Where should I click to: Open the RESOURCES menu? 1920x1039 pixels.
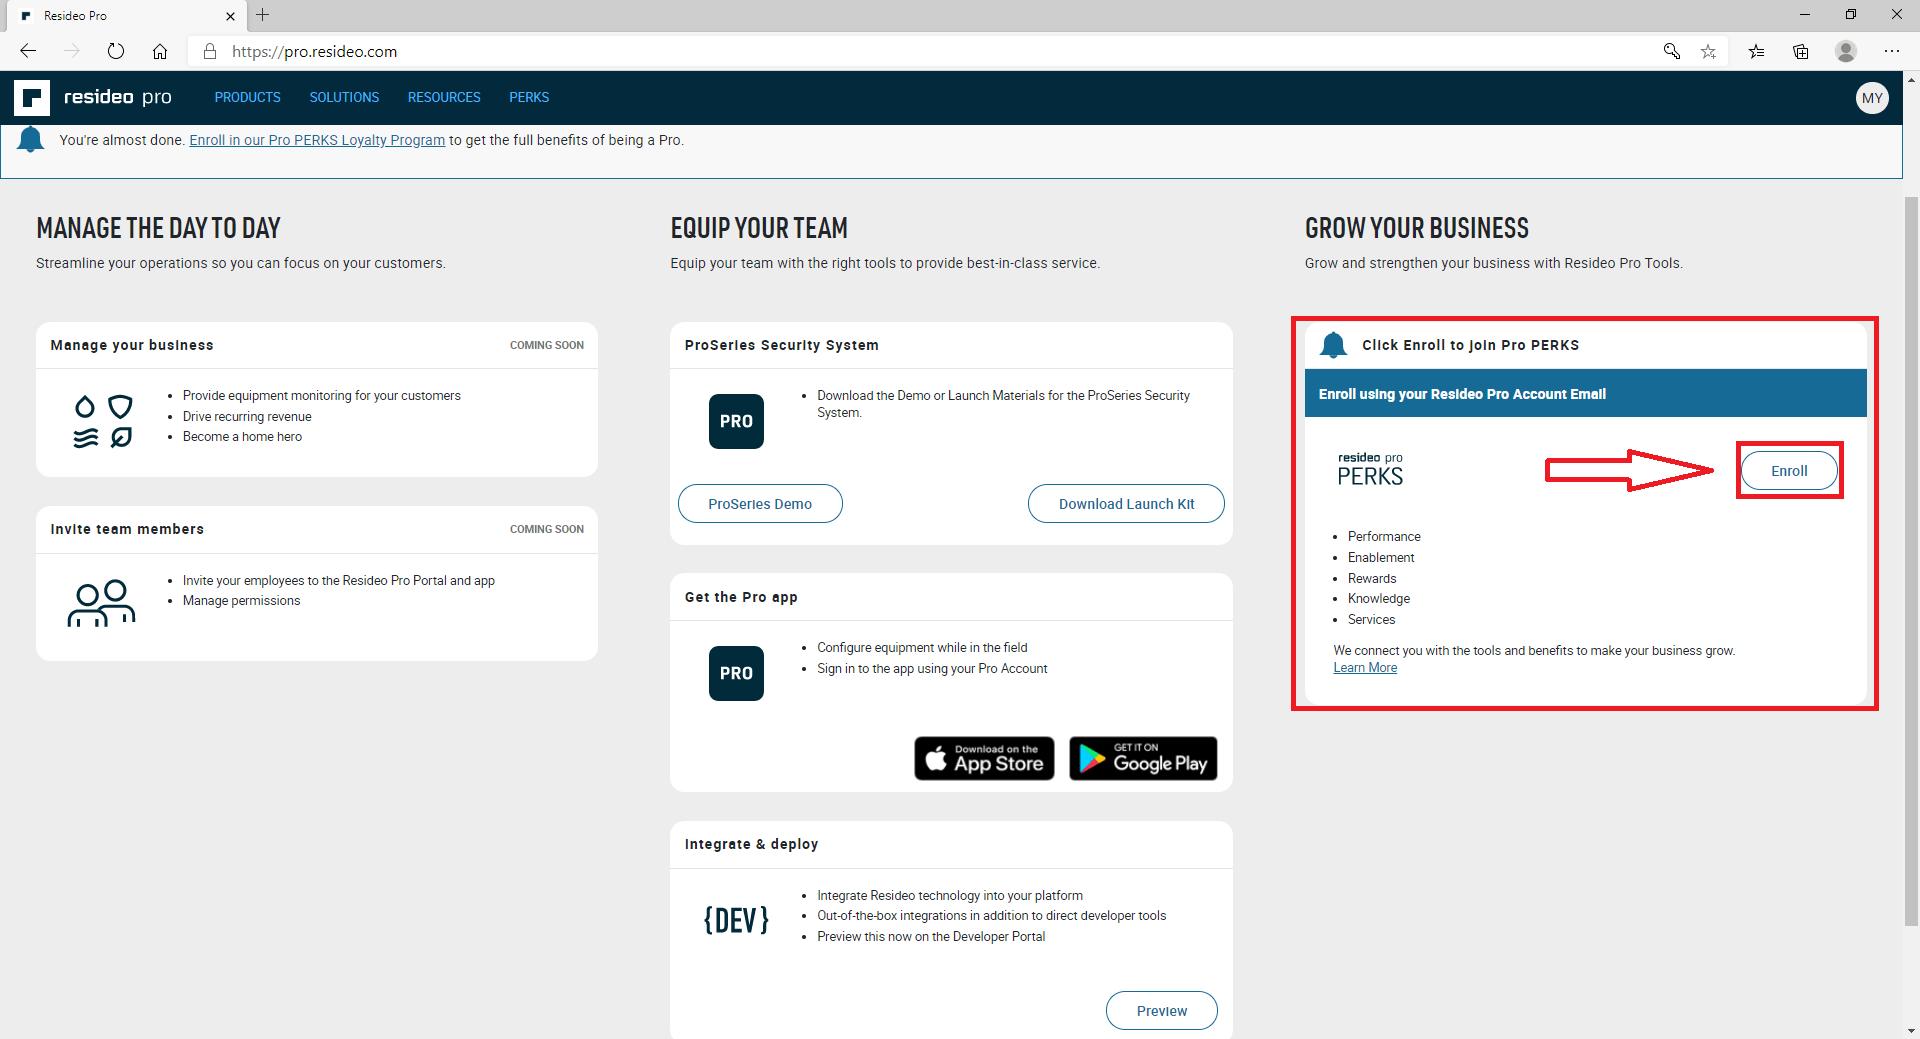point(444,97)
